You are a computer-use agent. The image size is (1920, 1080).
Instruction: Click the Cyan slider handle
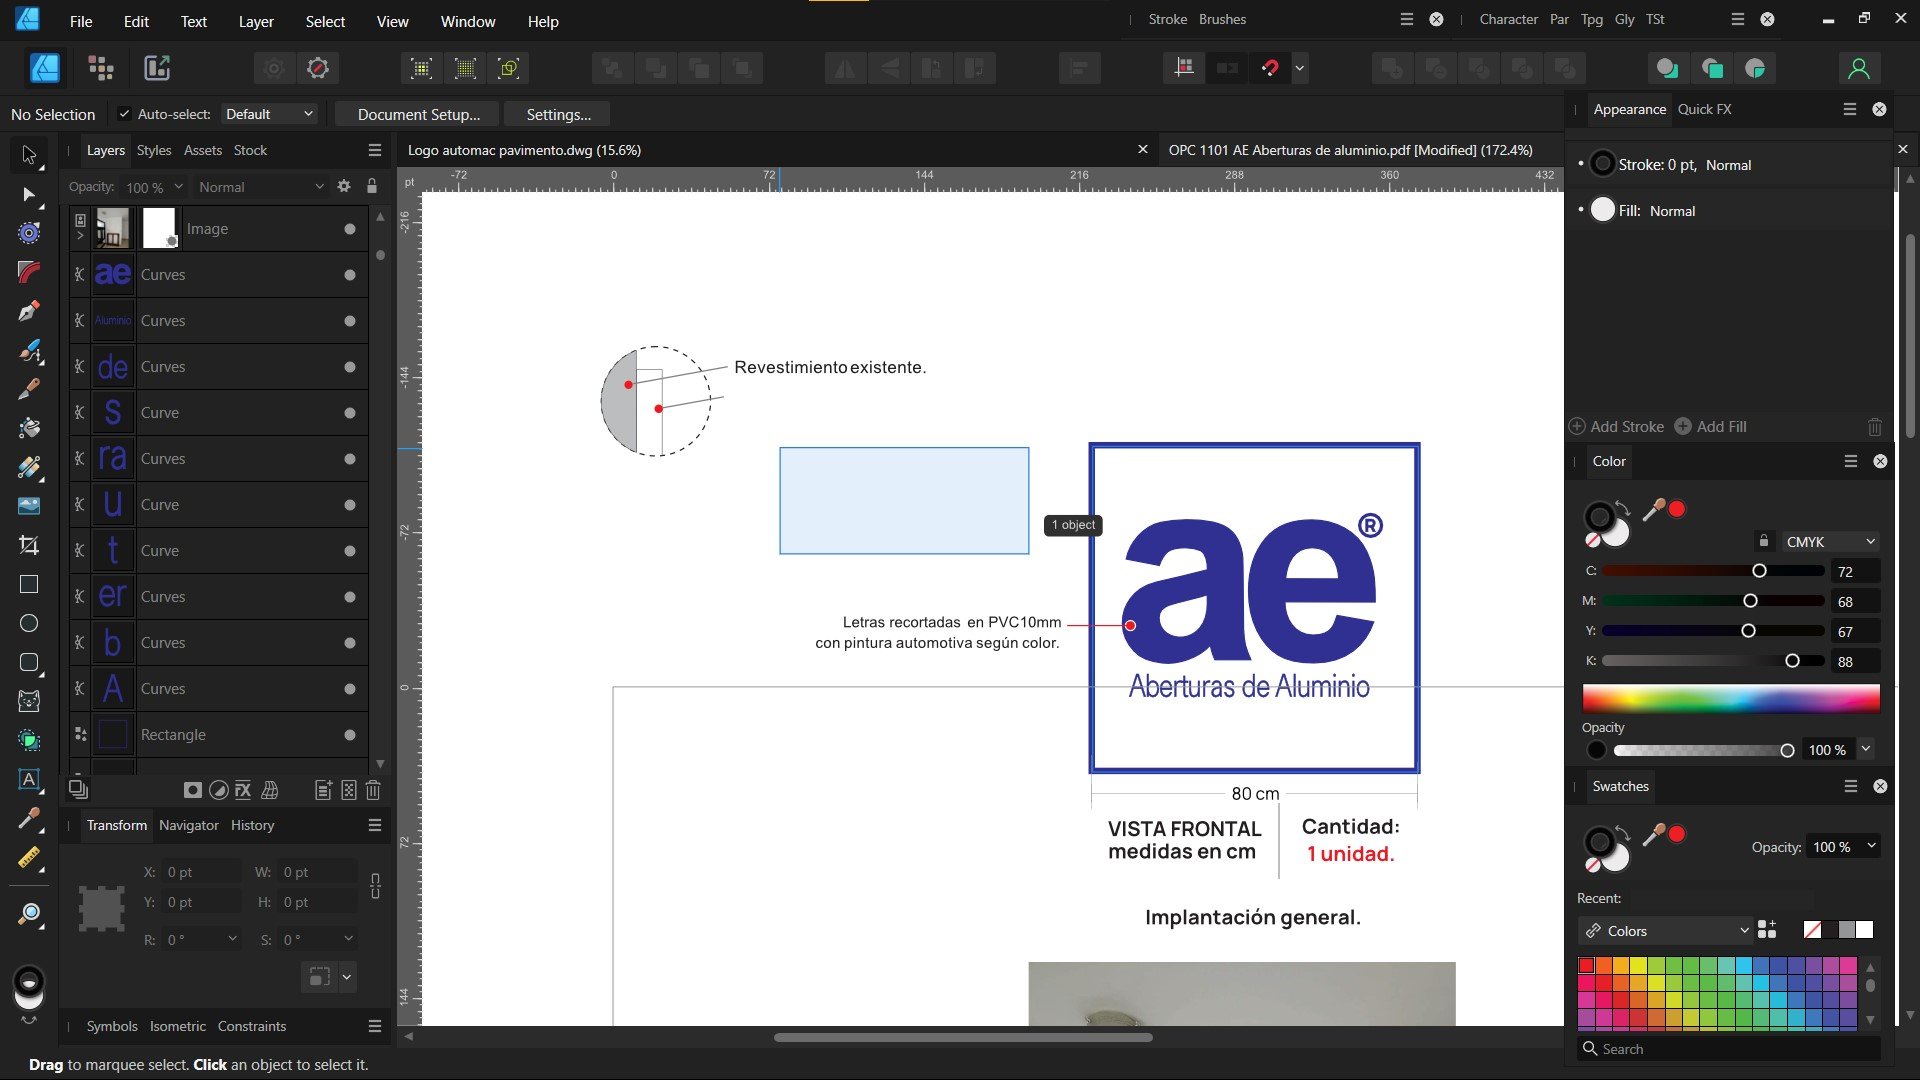1759,571
